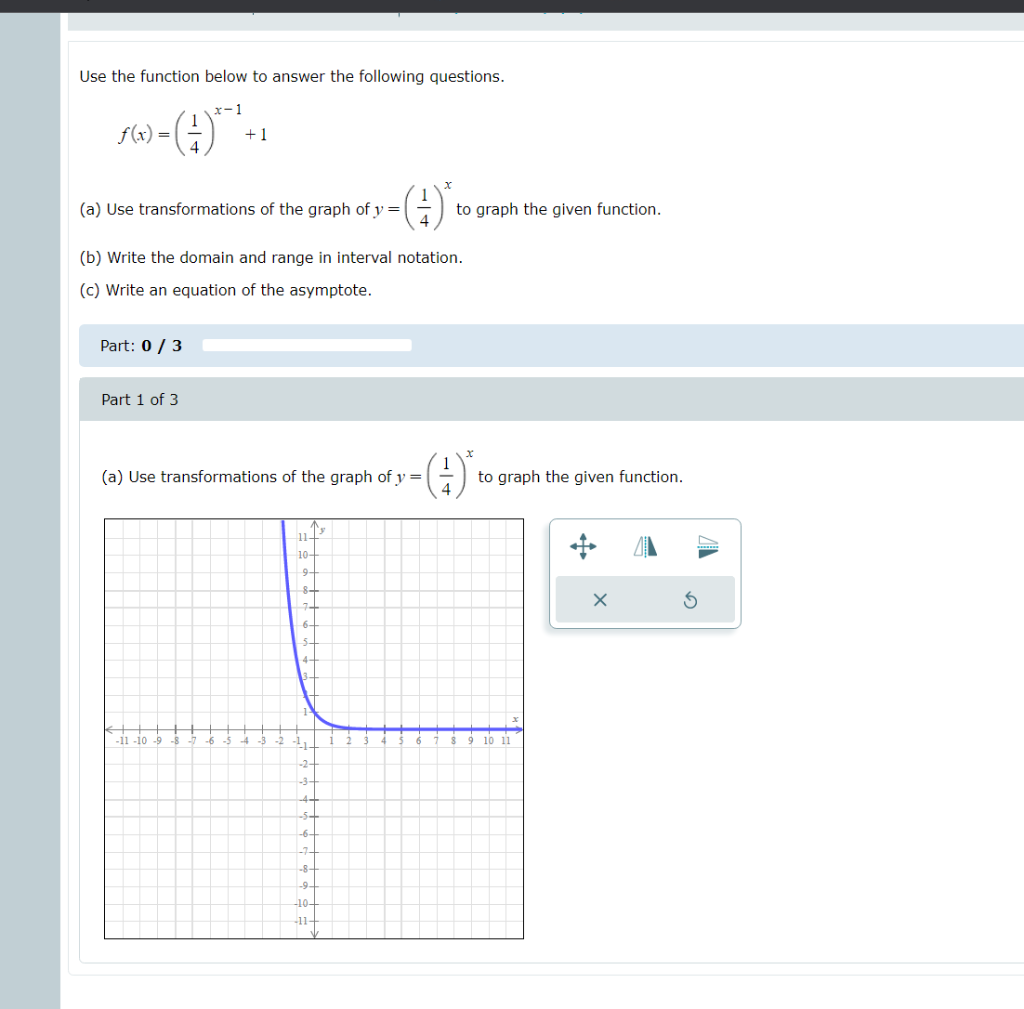The height and width of the screenshot is (1009, 1024).
Task: Click the X clear-graph icon
Action: pos(600,600)
